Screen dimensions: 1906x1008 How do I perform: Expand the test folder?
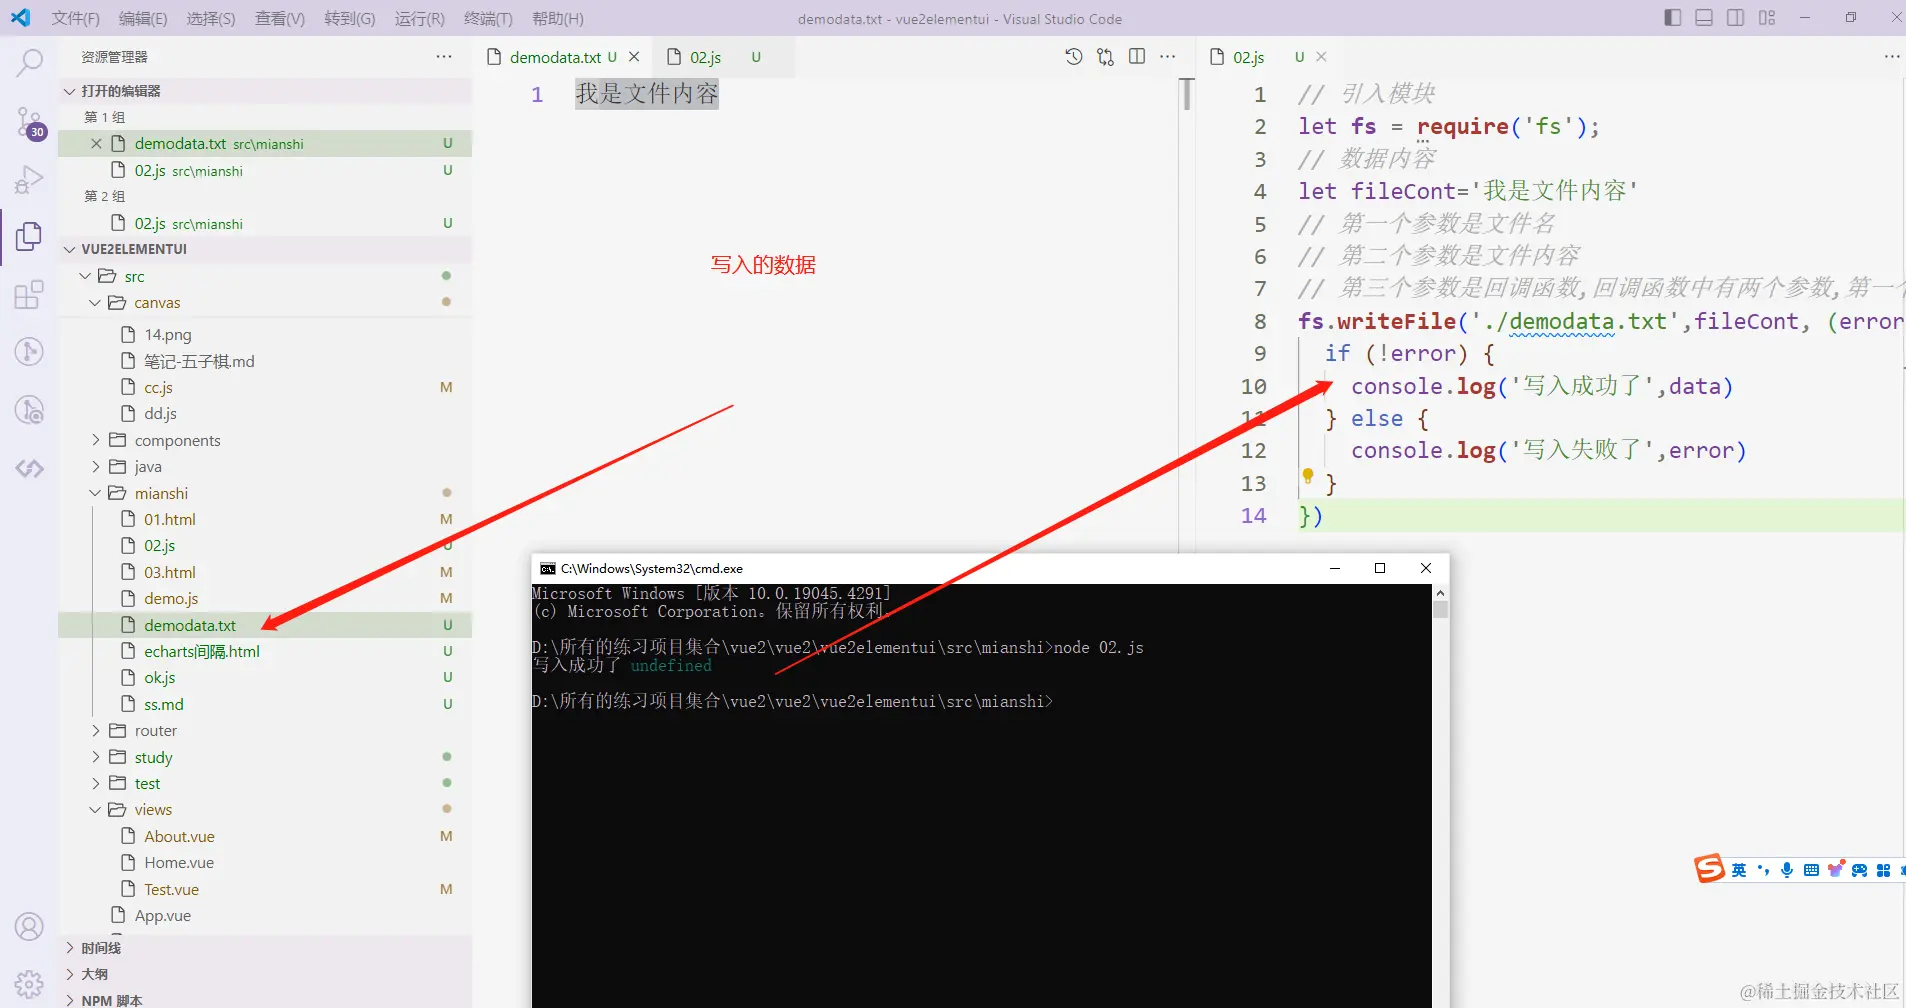pyautogui.click(x=265, y=783)
